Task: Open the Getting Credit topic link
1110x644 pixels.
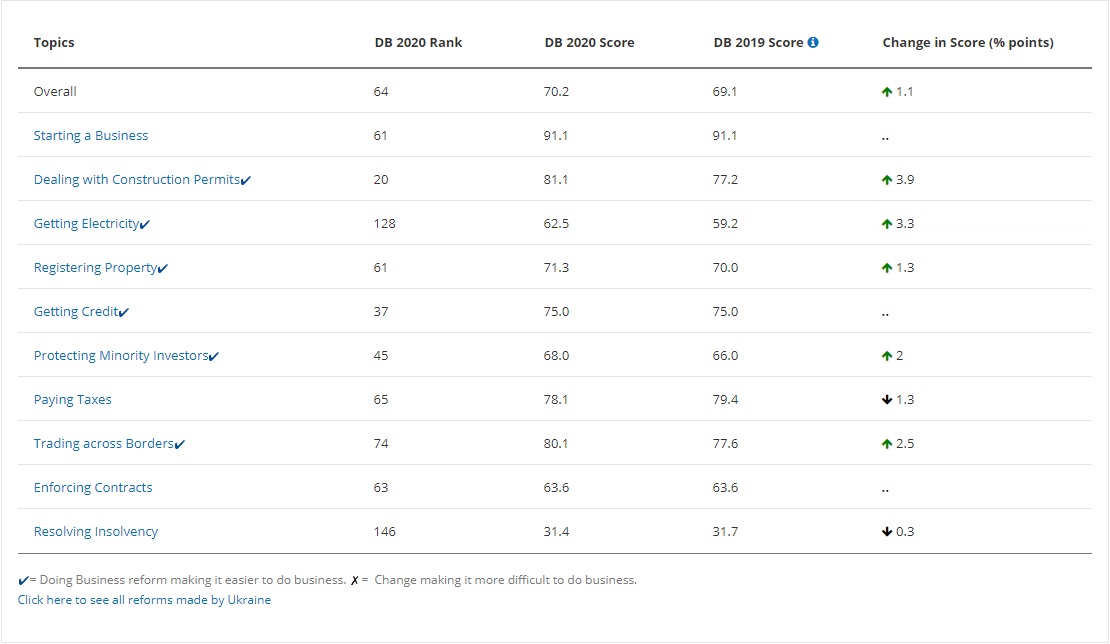Action: [x=75, y=312]
